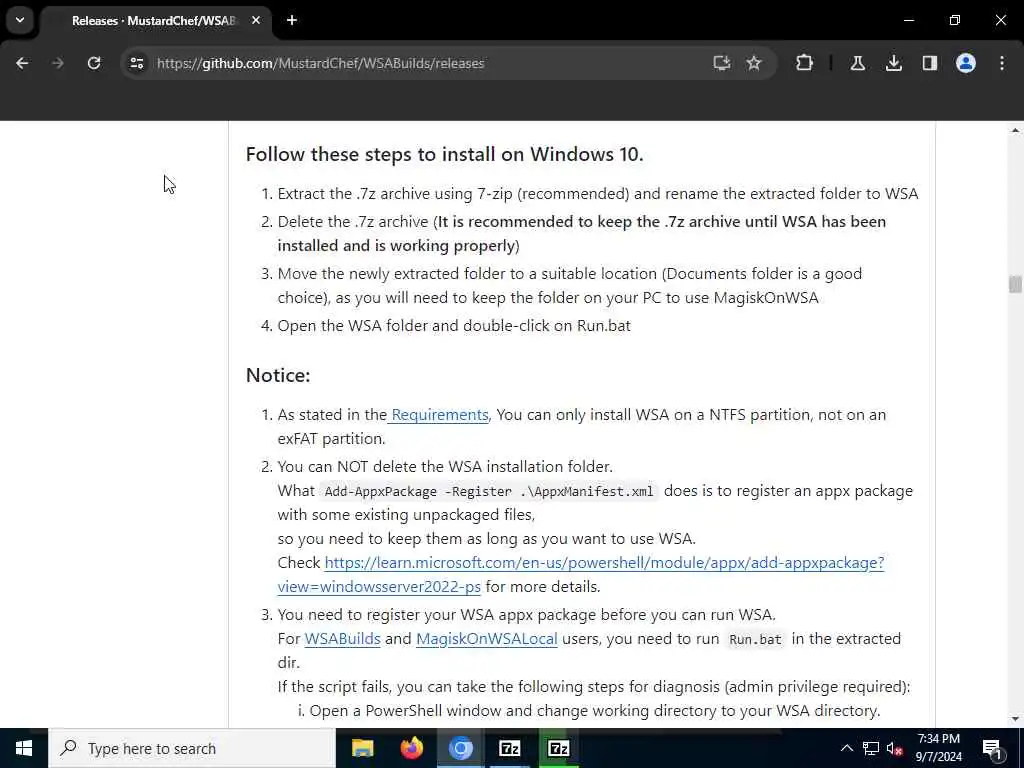Click the scrollbar down arrow
The width and height of the screenshot is (1024, 768).
tap(1015, 719)
